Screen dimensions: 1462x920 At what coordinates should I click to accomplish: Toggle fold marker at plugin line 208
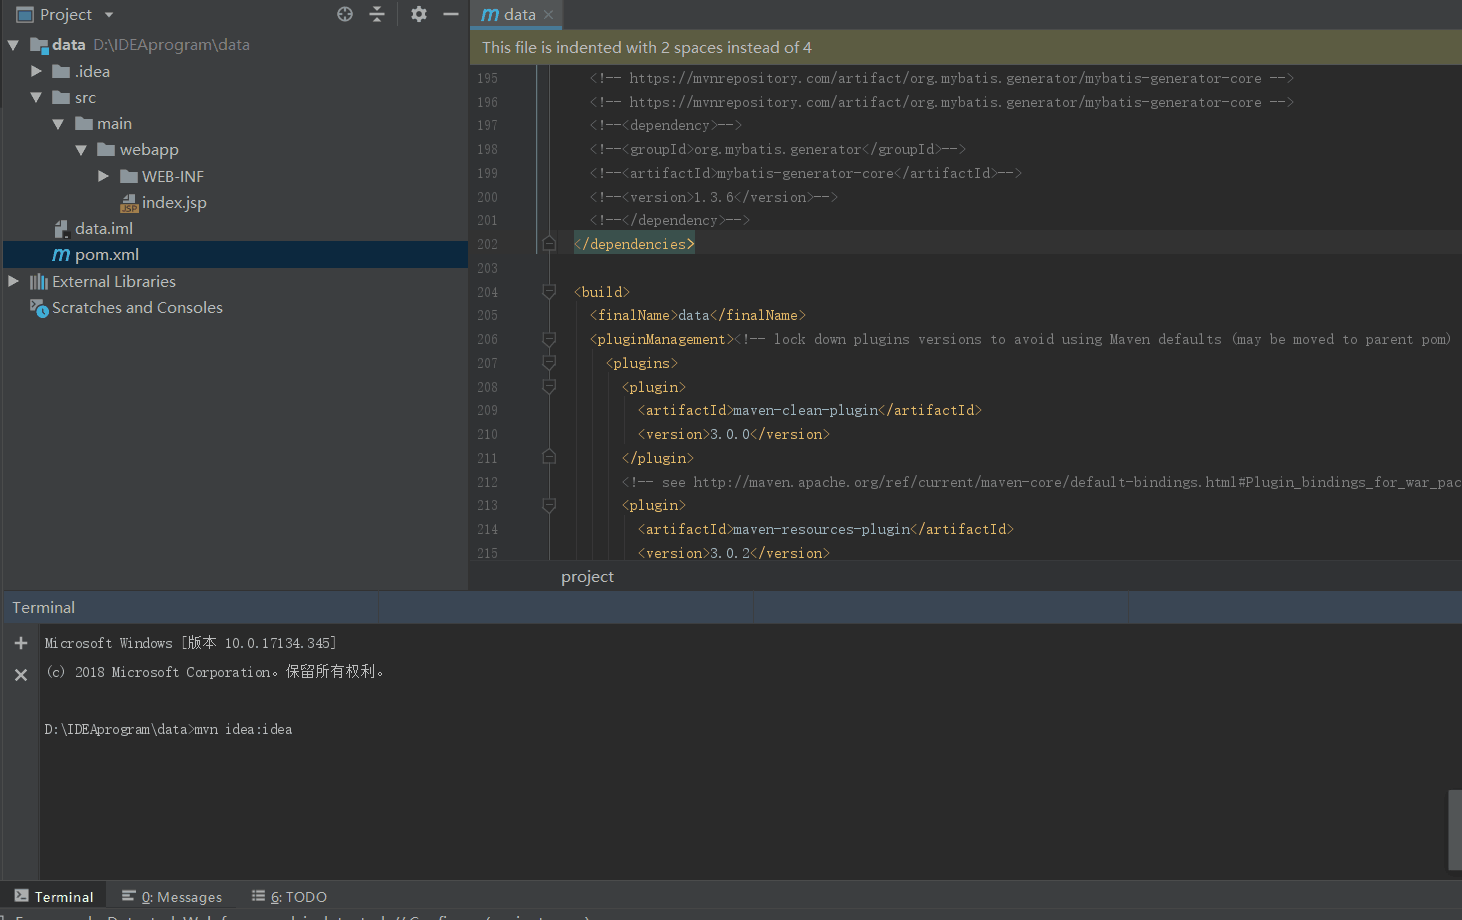click(549, 387)
